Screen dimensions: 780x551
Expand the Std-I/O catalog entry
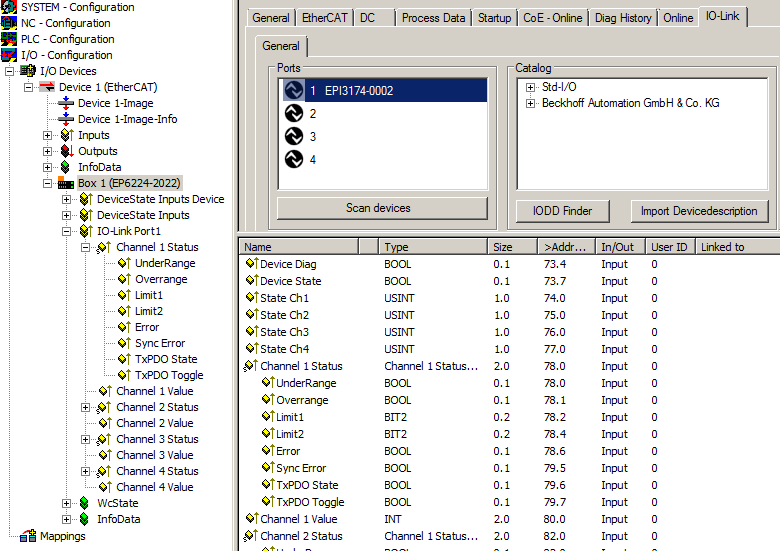[530, 88]
